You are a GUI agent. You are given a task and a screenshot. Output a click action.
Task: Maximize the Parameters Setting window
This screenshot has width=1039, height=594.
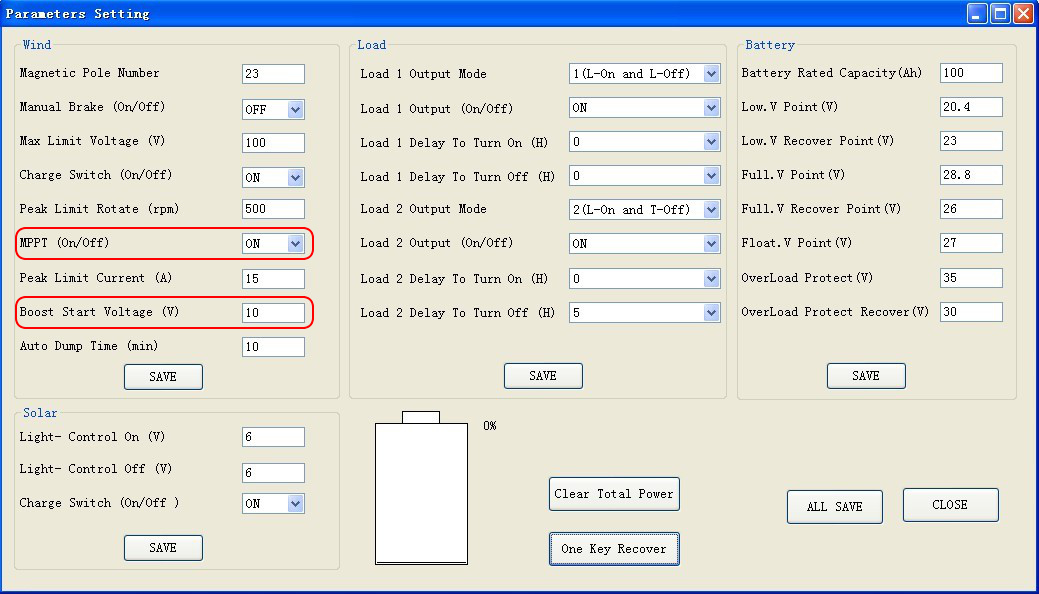click(1000, 13)
